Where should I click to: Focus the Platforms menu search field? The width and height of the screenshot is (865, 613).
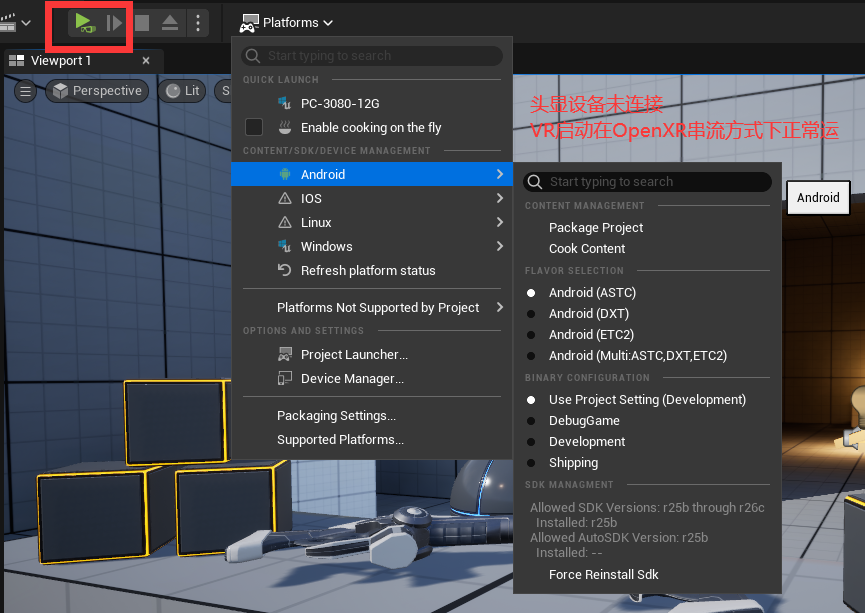tap(372, 56)
